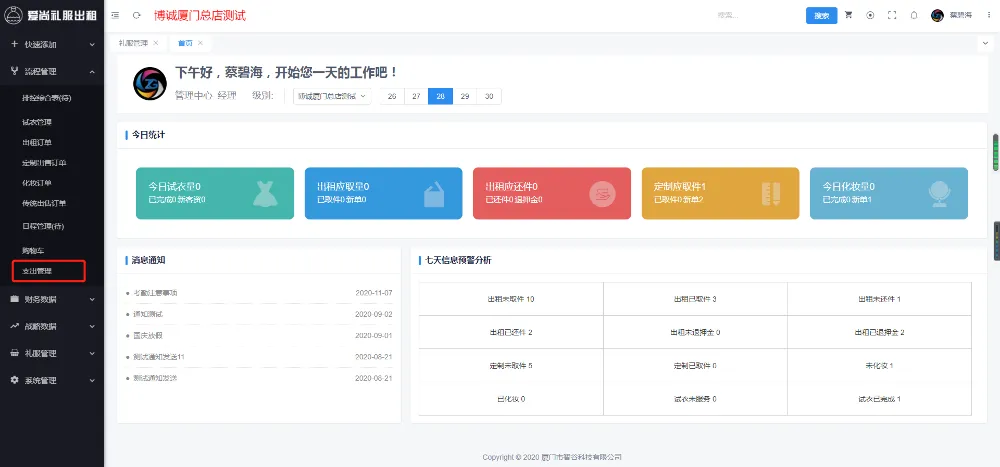The image size is (1000, 467).
Task: Click the theme target icon in header
Action: [870, 16]
